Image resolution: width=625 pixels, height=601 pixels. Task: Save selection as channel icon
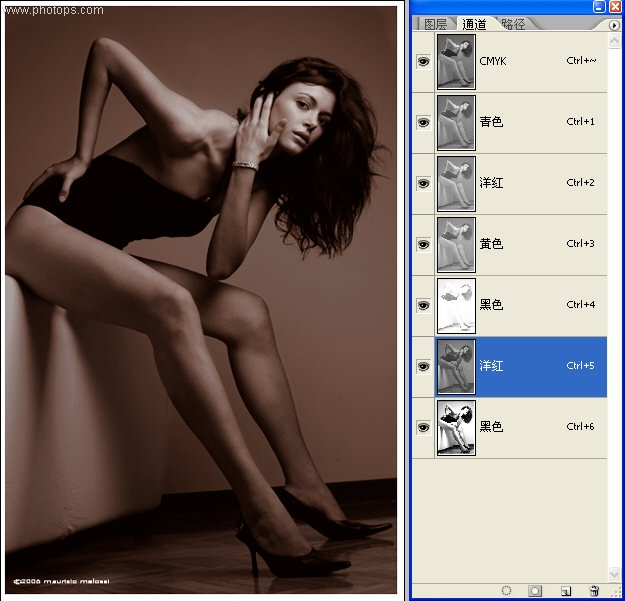535,590
